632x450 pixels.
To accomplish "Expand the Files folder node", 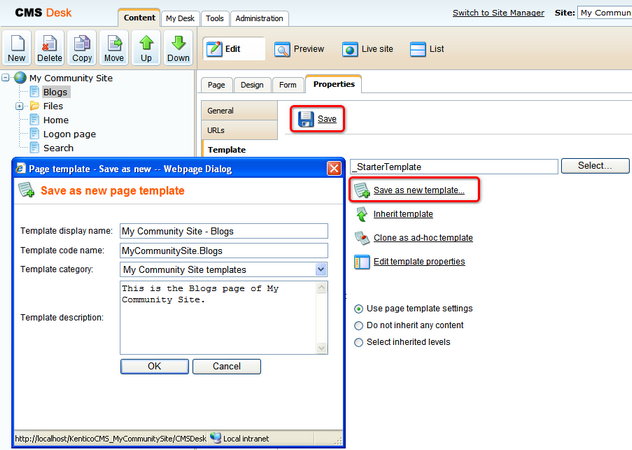I will coord(19,106).
